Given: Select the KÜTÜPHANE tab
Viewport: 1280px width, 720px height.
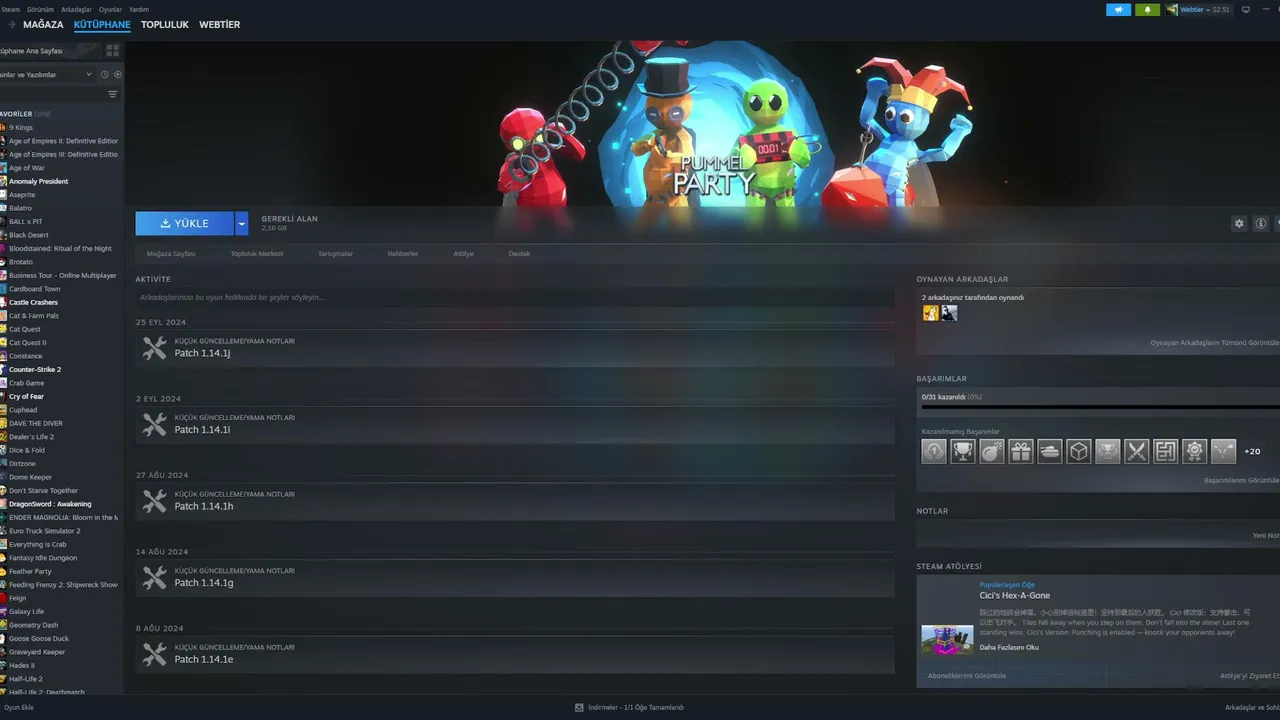Looking at the screenshot, I should 102,25.
